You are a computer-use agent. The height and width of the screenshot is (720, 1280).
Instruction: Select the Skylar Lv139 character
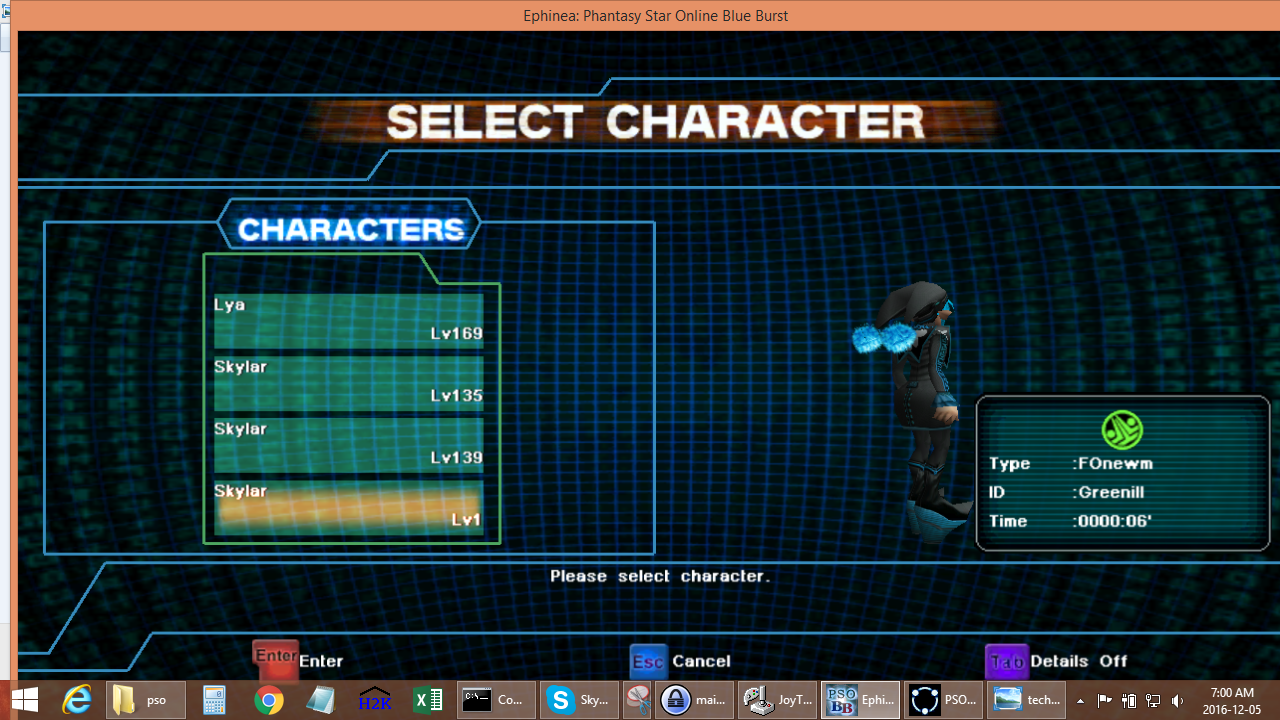348,444
